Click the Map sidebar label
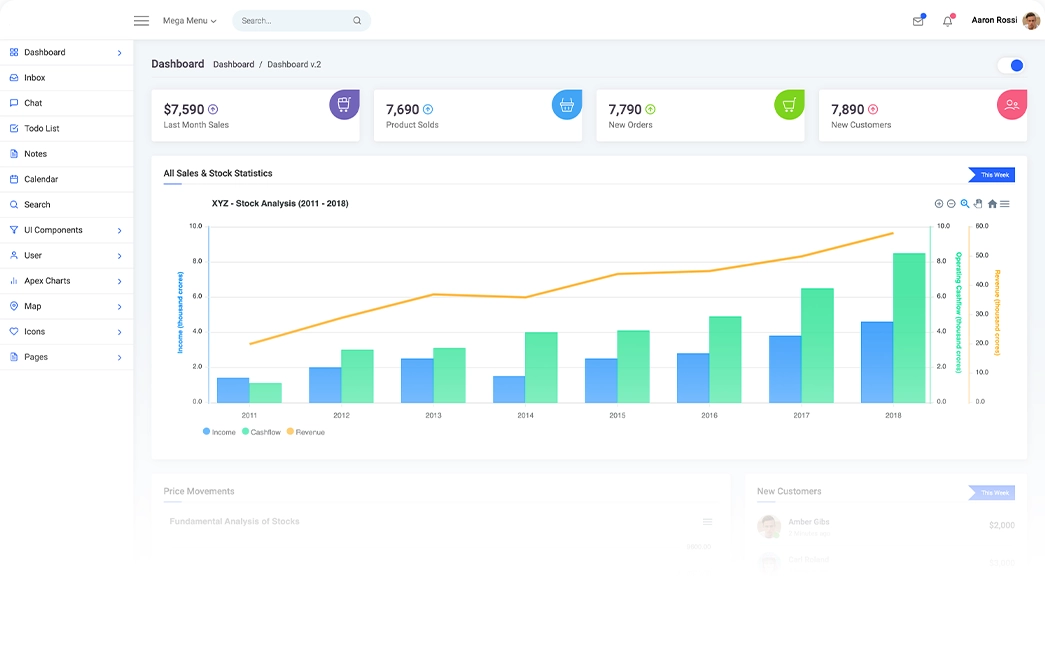 33,306
